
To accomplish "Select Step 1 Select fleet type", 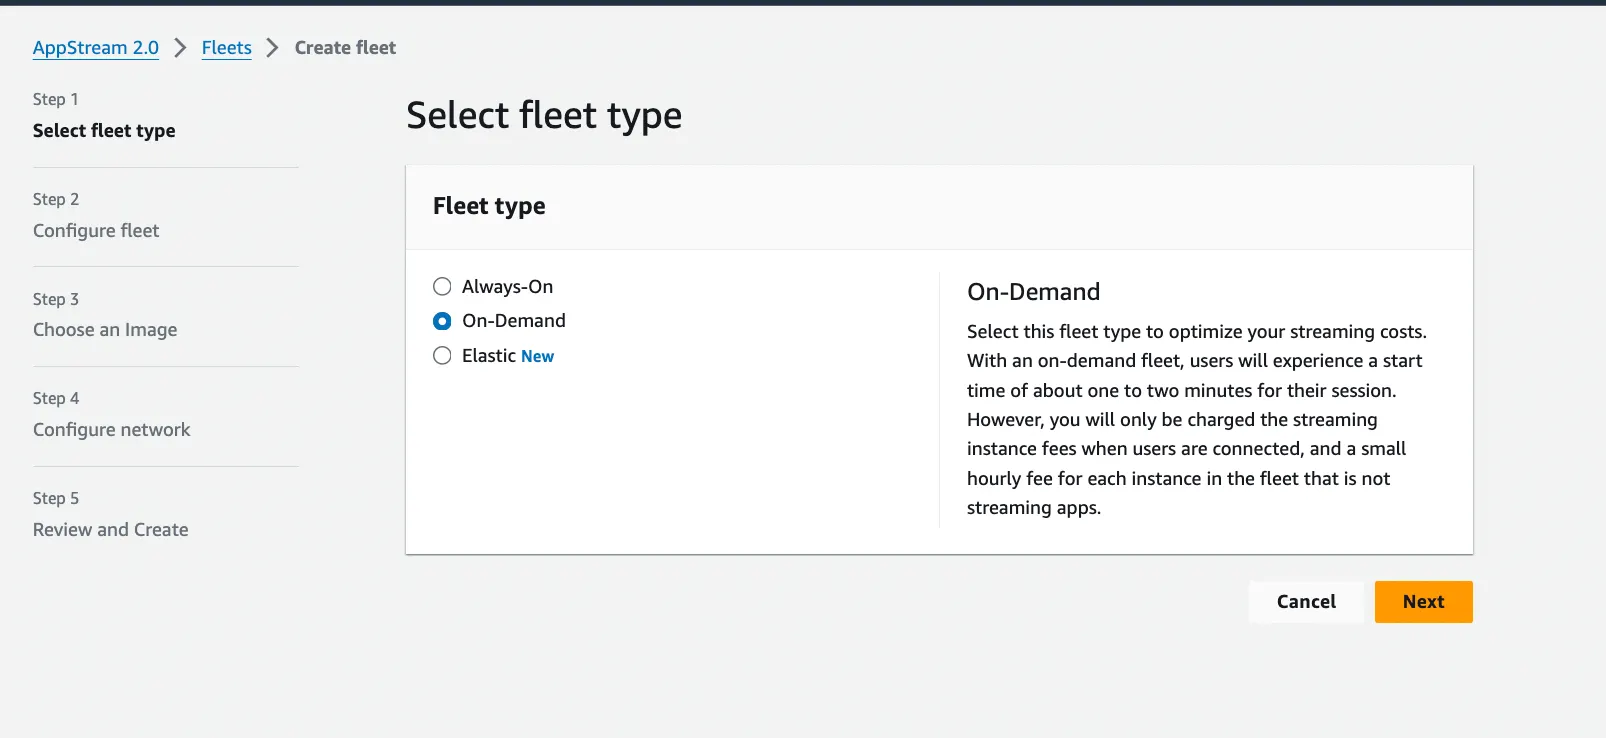I will coord(104,131).
